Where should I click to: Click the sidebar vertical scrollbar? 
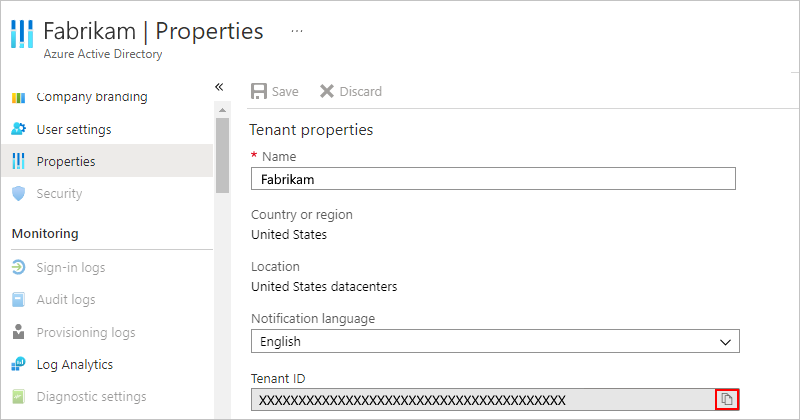pos(221,150)
